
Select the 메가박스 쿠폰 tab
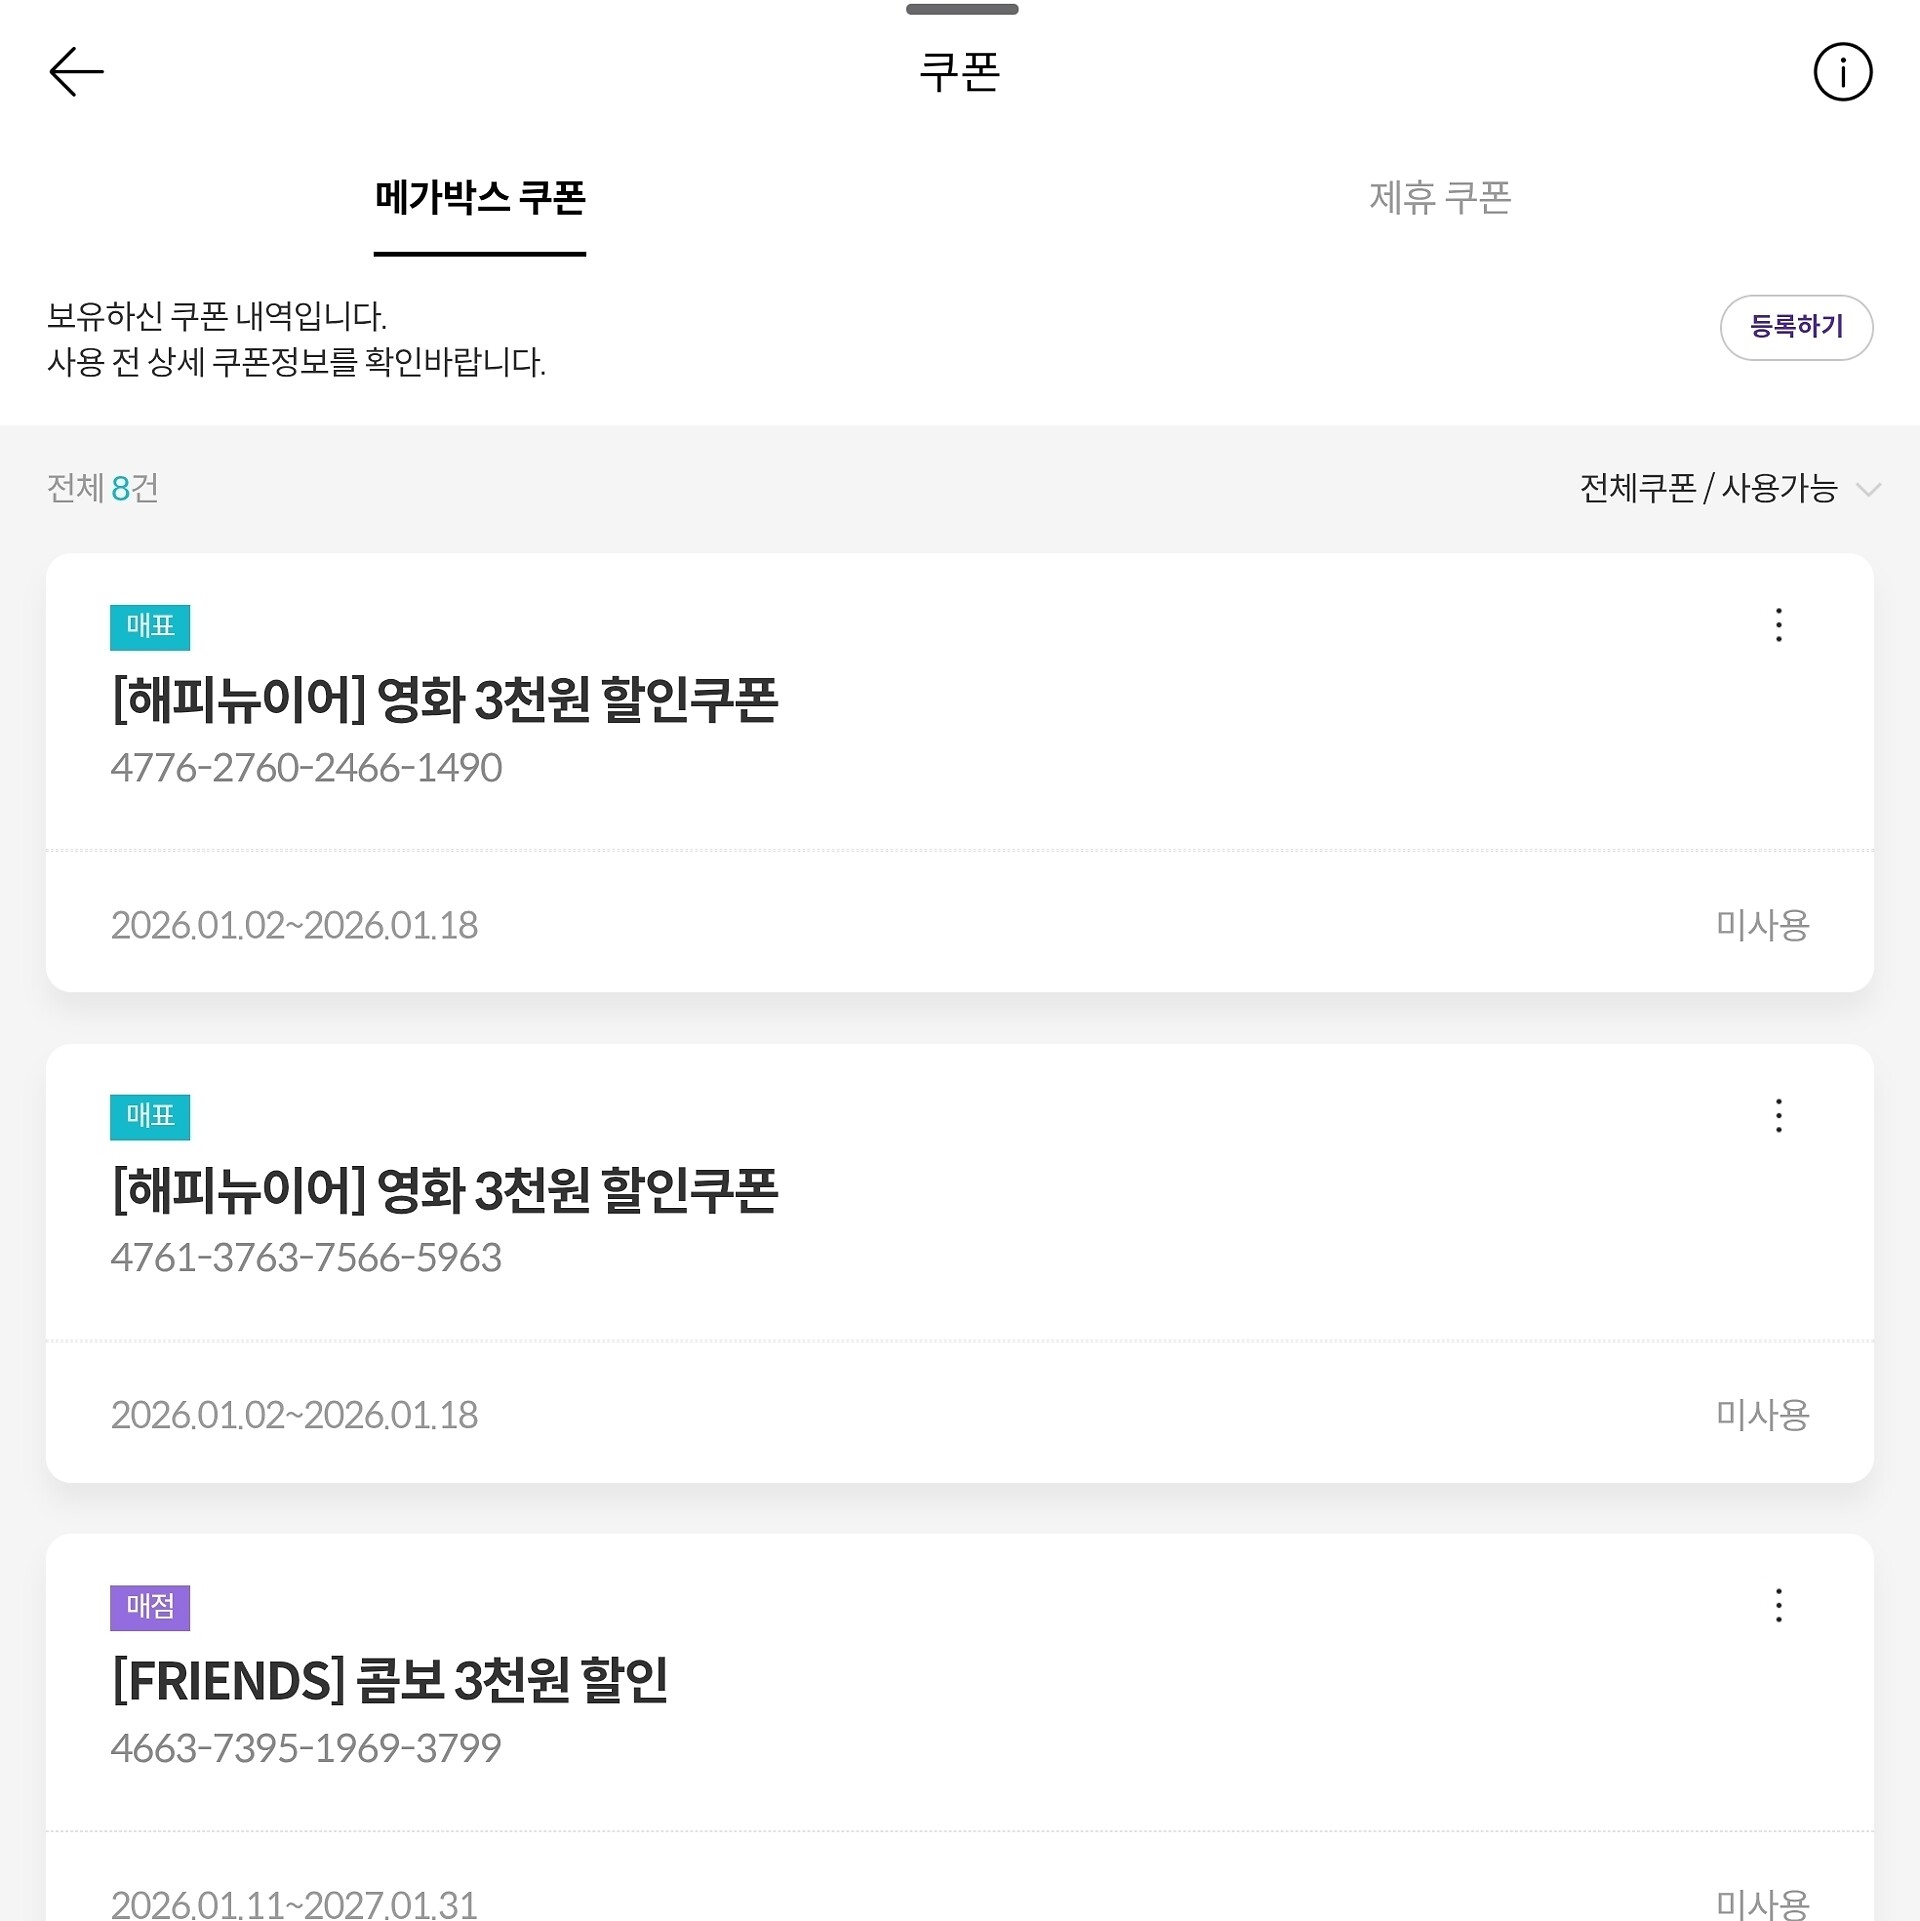point(480,197)
